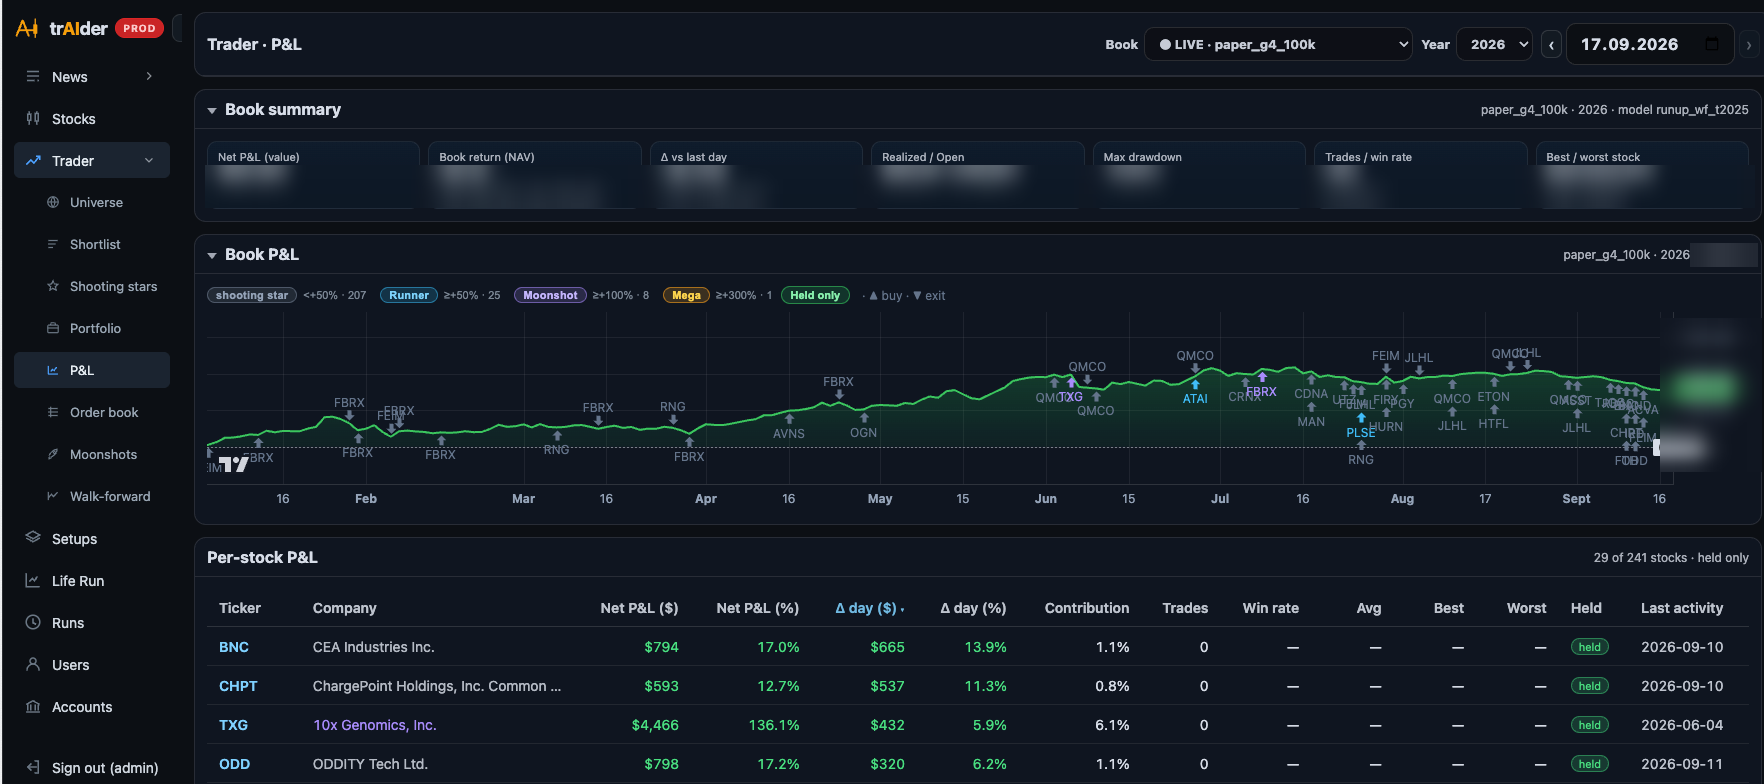The image size is (1764, 784).
Task: Toggle the Held only filter
Action: pos(815,295)
